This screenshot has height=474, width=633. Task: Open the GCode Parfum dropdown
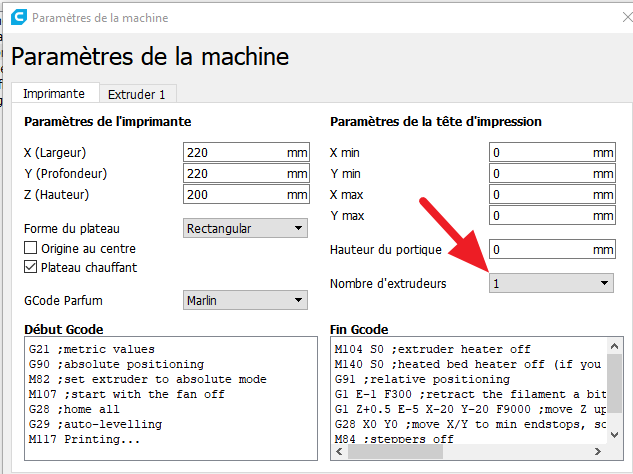tap(246, 300)
